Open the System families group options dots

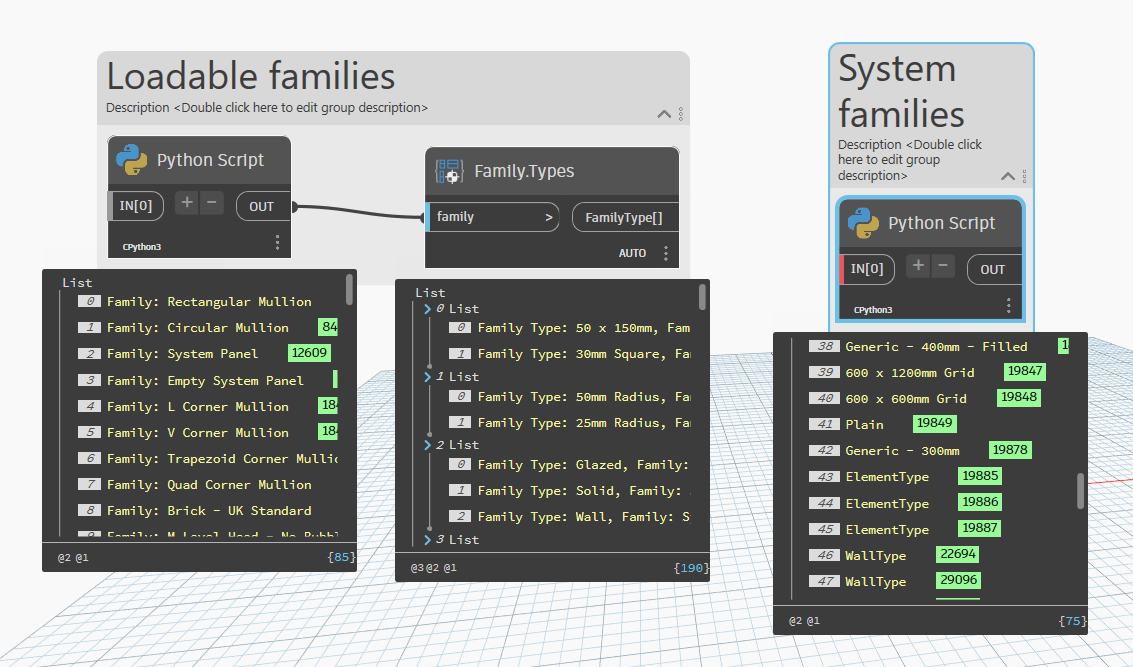point(1025,176)
